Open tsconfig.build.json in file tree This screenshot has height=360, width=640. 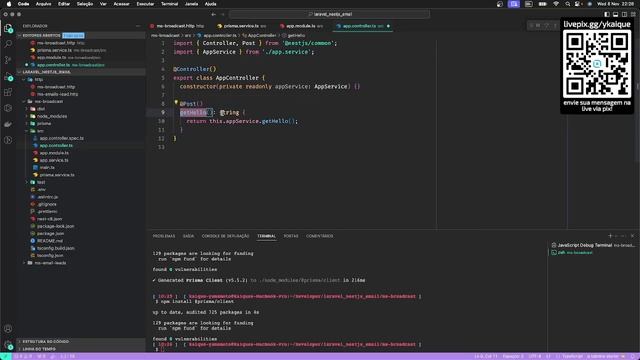tap(56, 248)
